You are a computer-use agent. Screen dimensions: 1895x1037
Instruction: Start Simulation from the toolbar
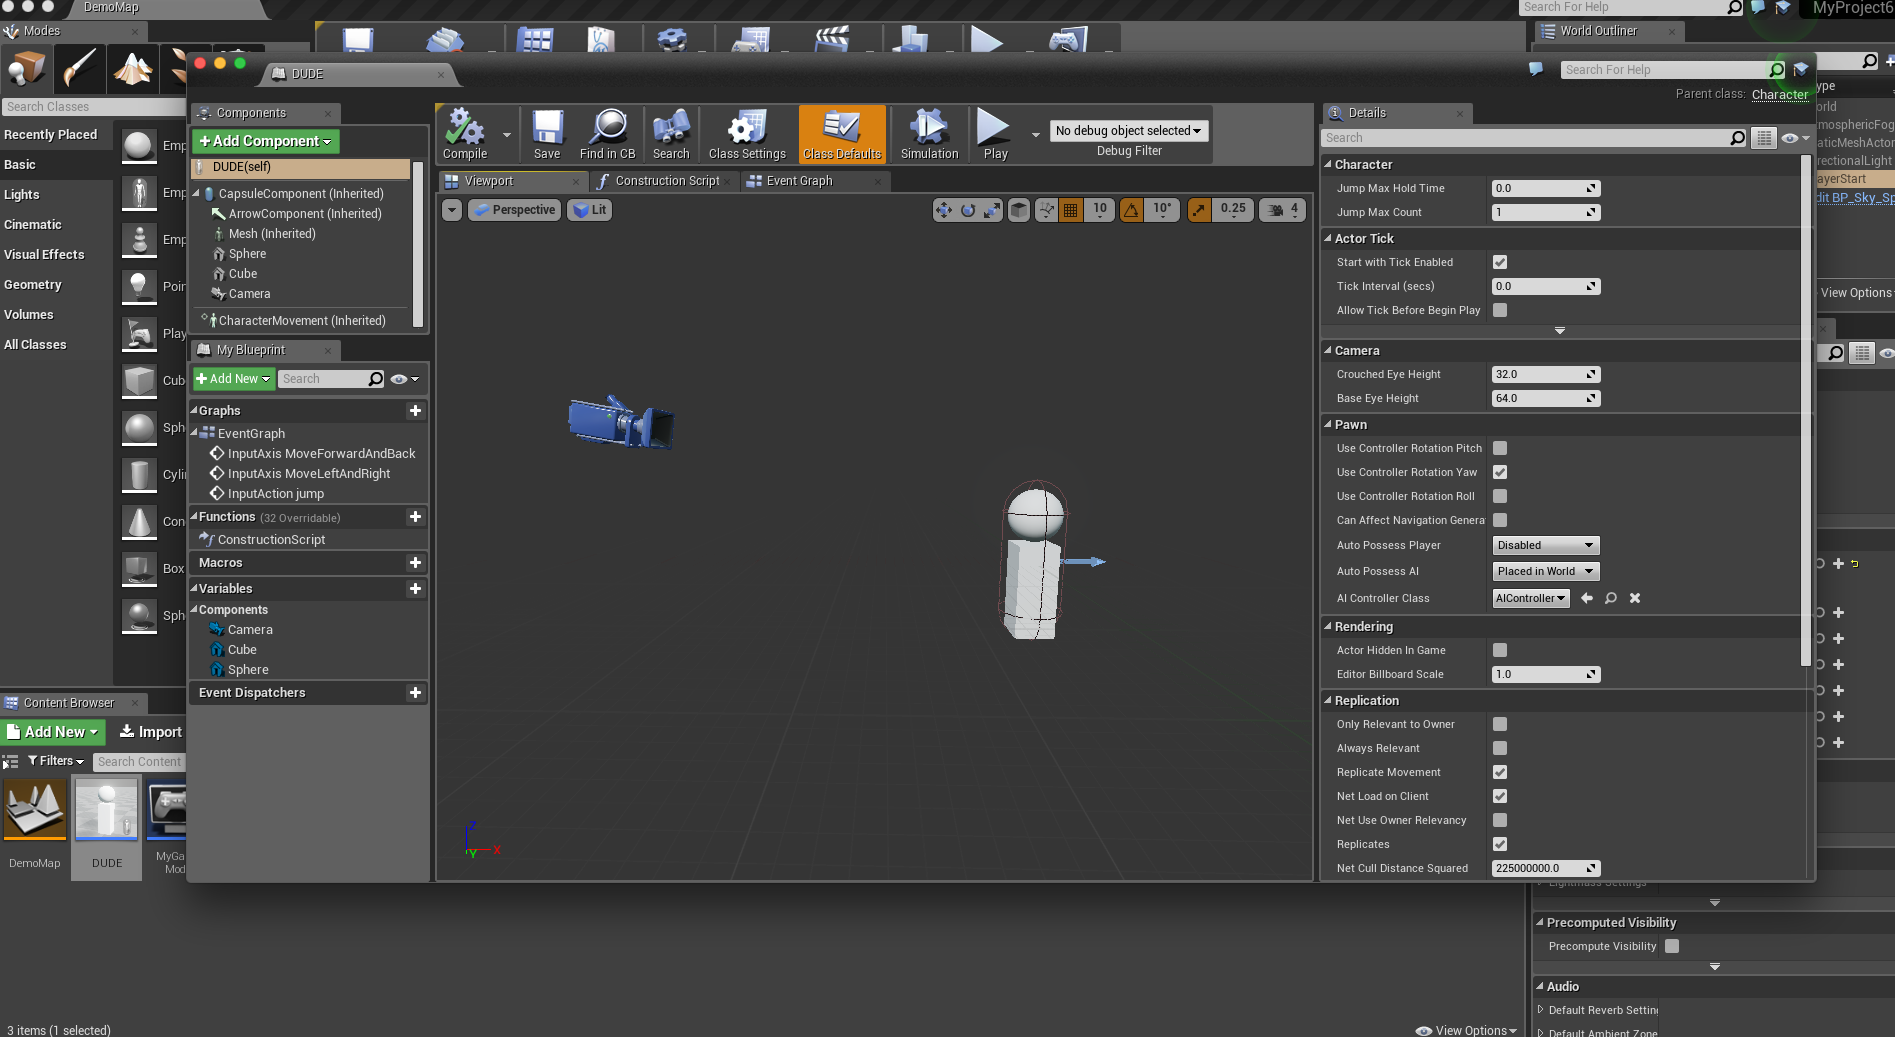929,133
